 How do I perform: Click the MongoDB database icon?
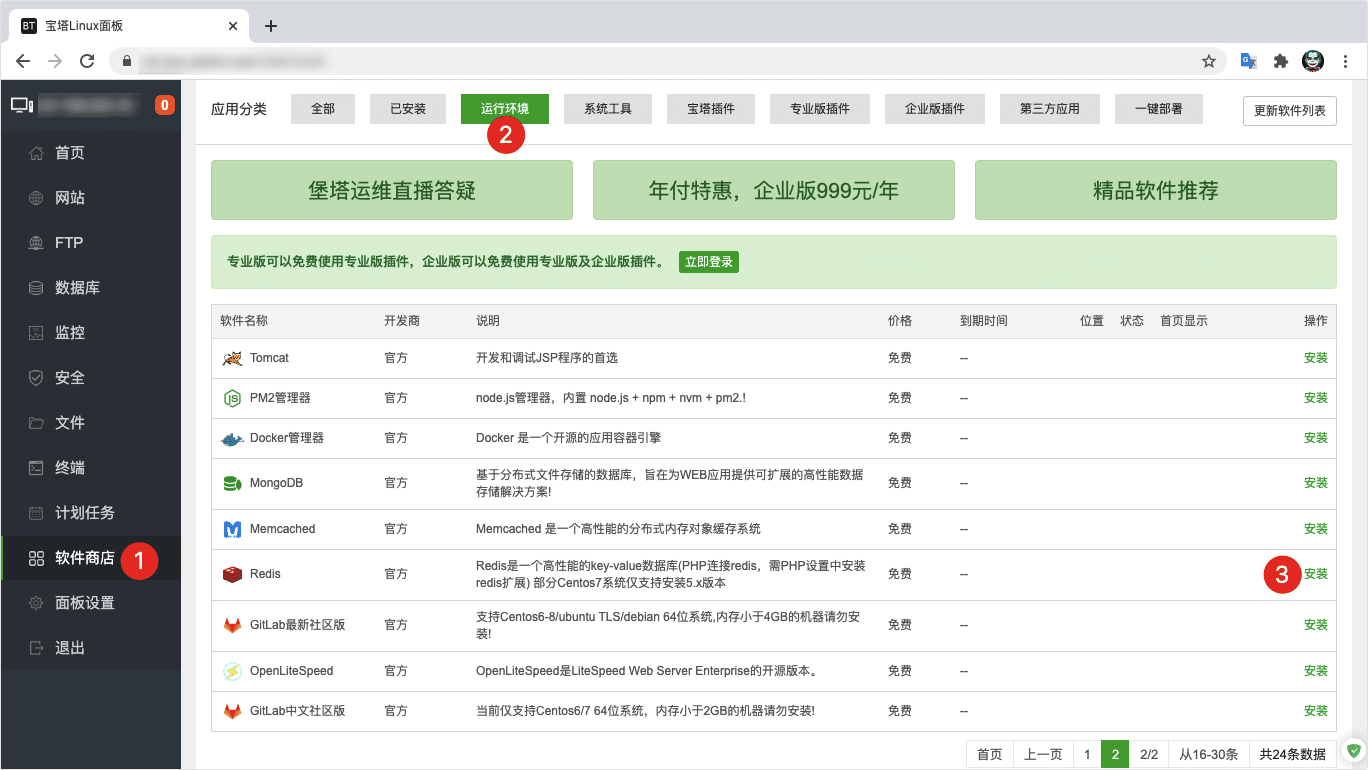[x=232, y=483]
